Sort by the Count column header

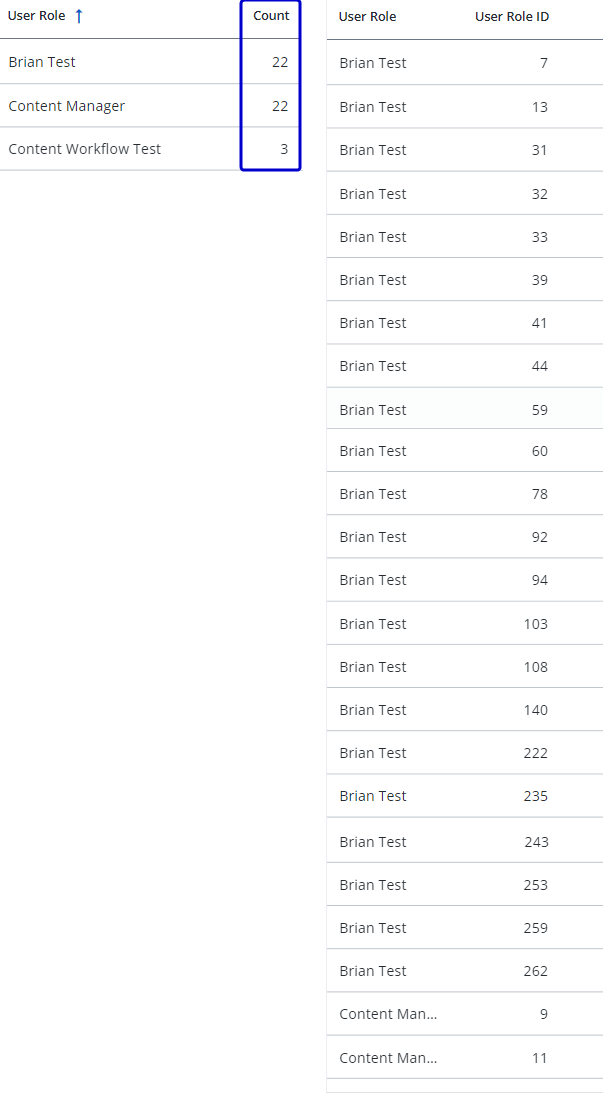[271, 16]
